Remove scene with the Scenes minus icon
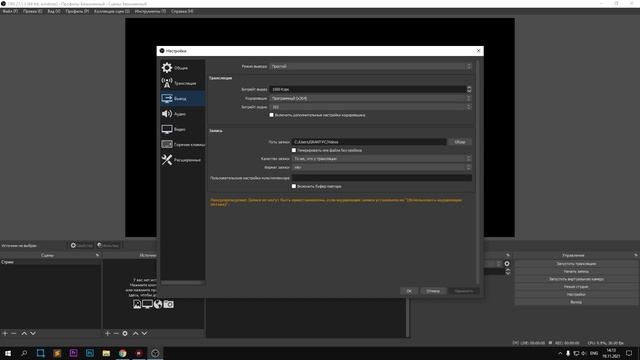The height and width of the screenshot is (360, 640). [x=13, y=333]
